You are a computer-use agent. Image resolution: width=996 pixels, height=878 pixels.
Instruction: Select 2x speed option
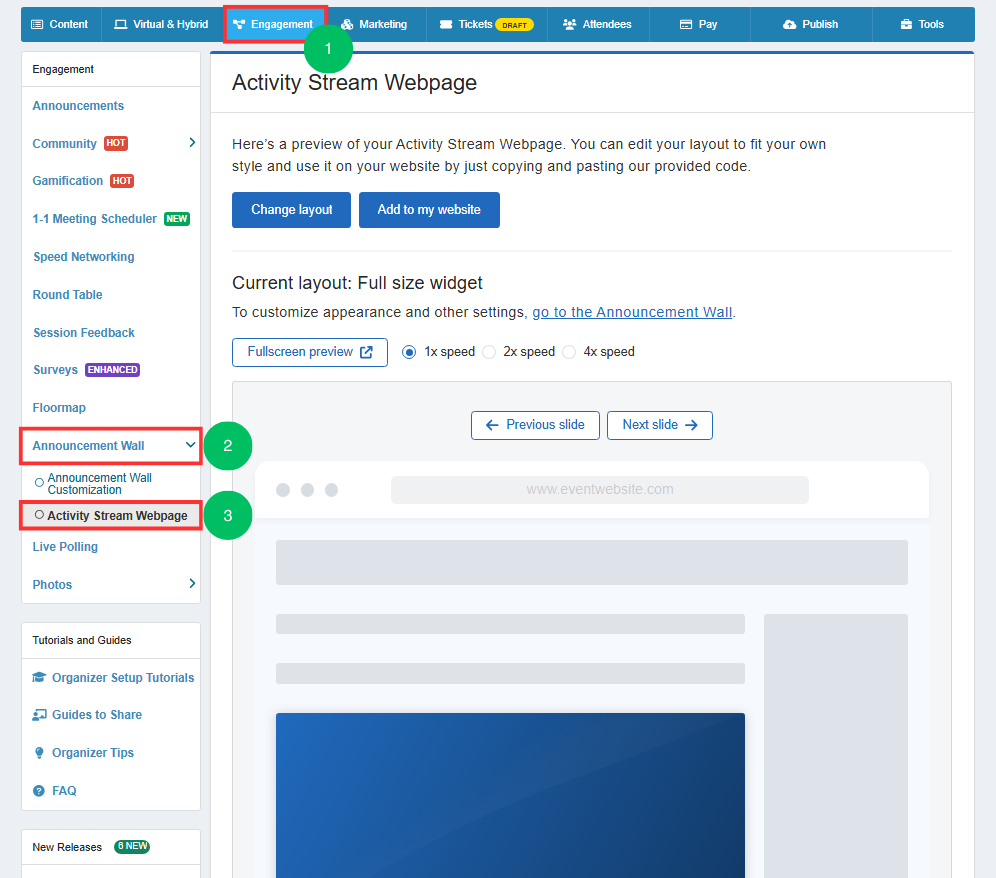click(489, 352)
